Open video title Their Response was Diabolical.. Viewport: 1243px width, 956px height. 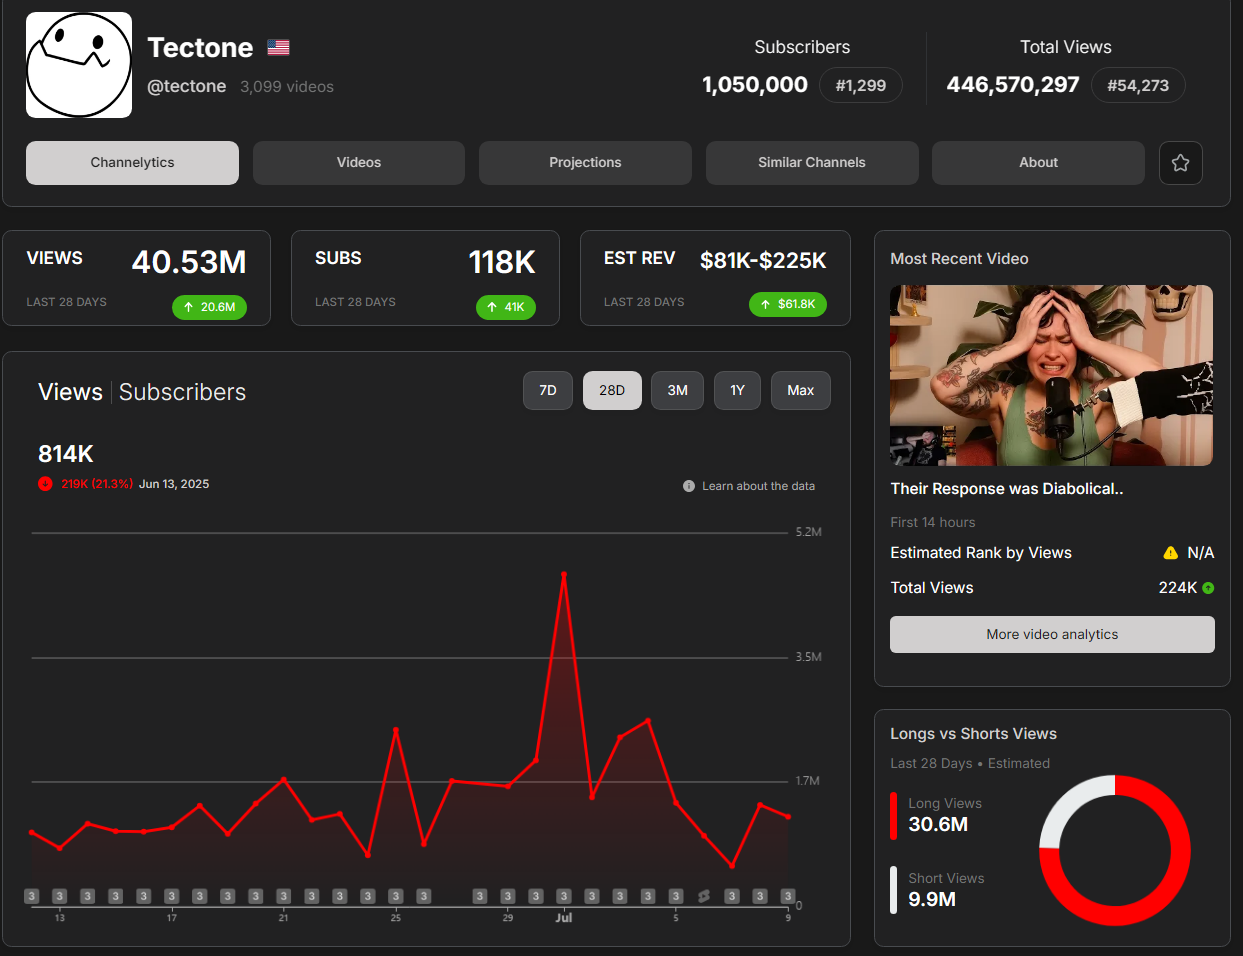[1007, 489]
